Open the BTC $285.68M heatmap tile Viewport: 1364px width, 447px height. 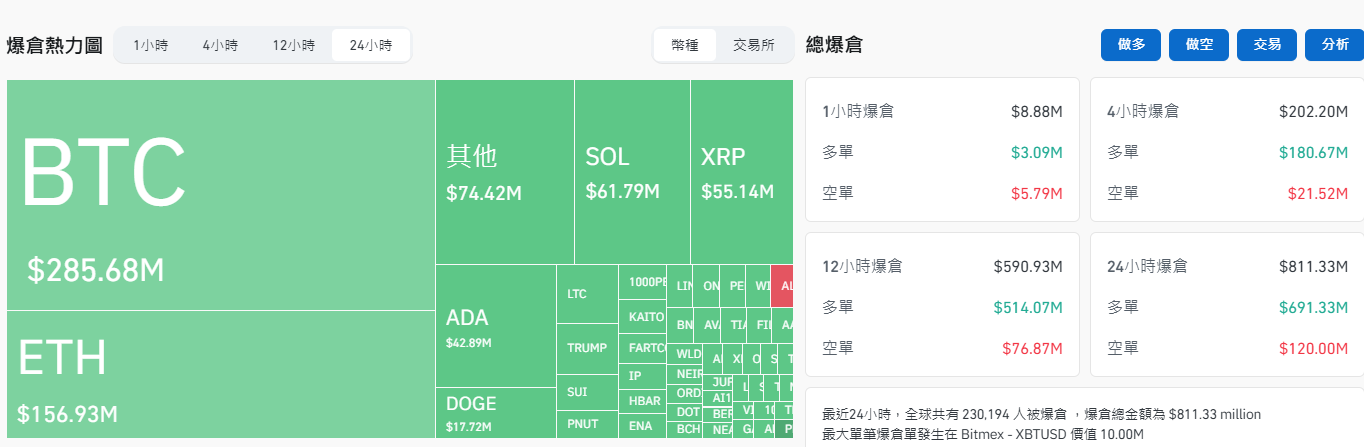pos(221,195)
